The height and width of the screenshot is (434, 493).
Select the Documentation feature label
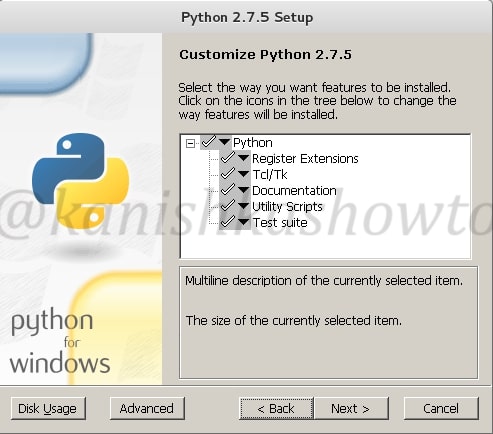[294, 191]
